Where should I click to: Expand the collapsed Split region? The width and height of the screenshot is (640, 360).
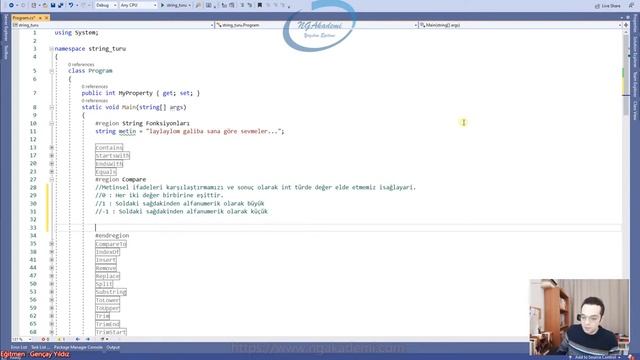point(51,284)
